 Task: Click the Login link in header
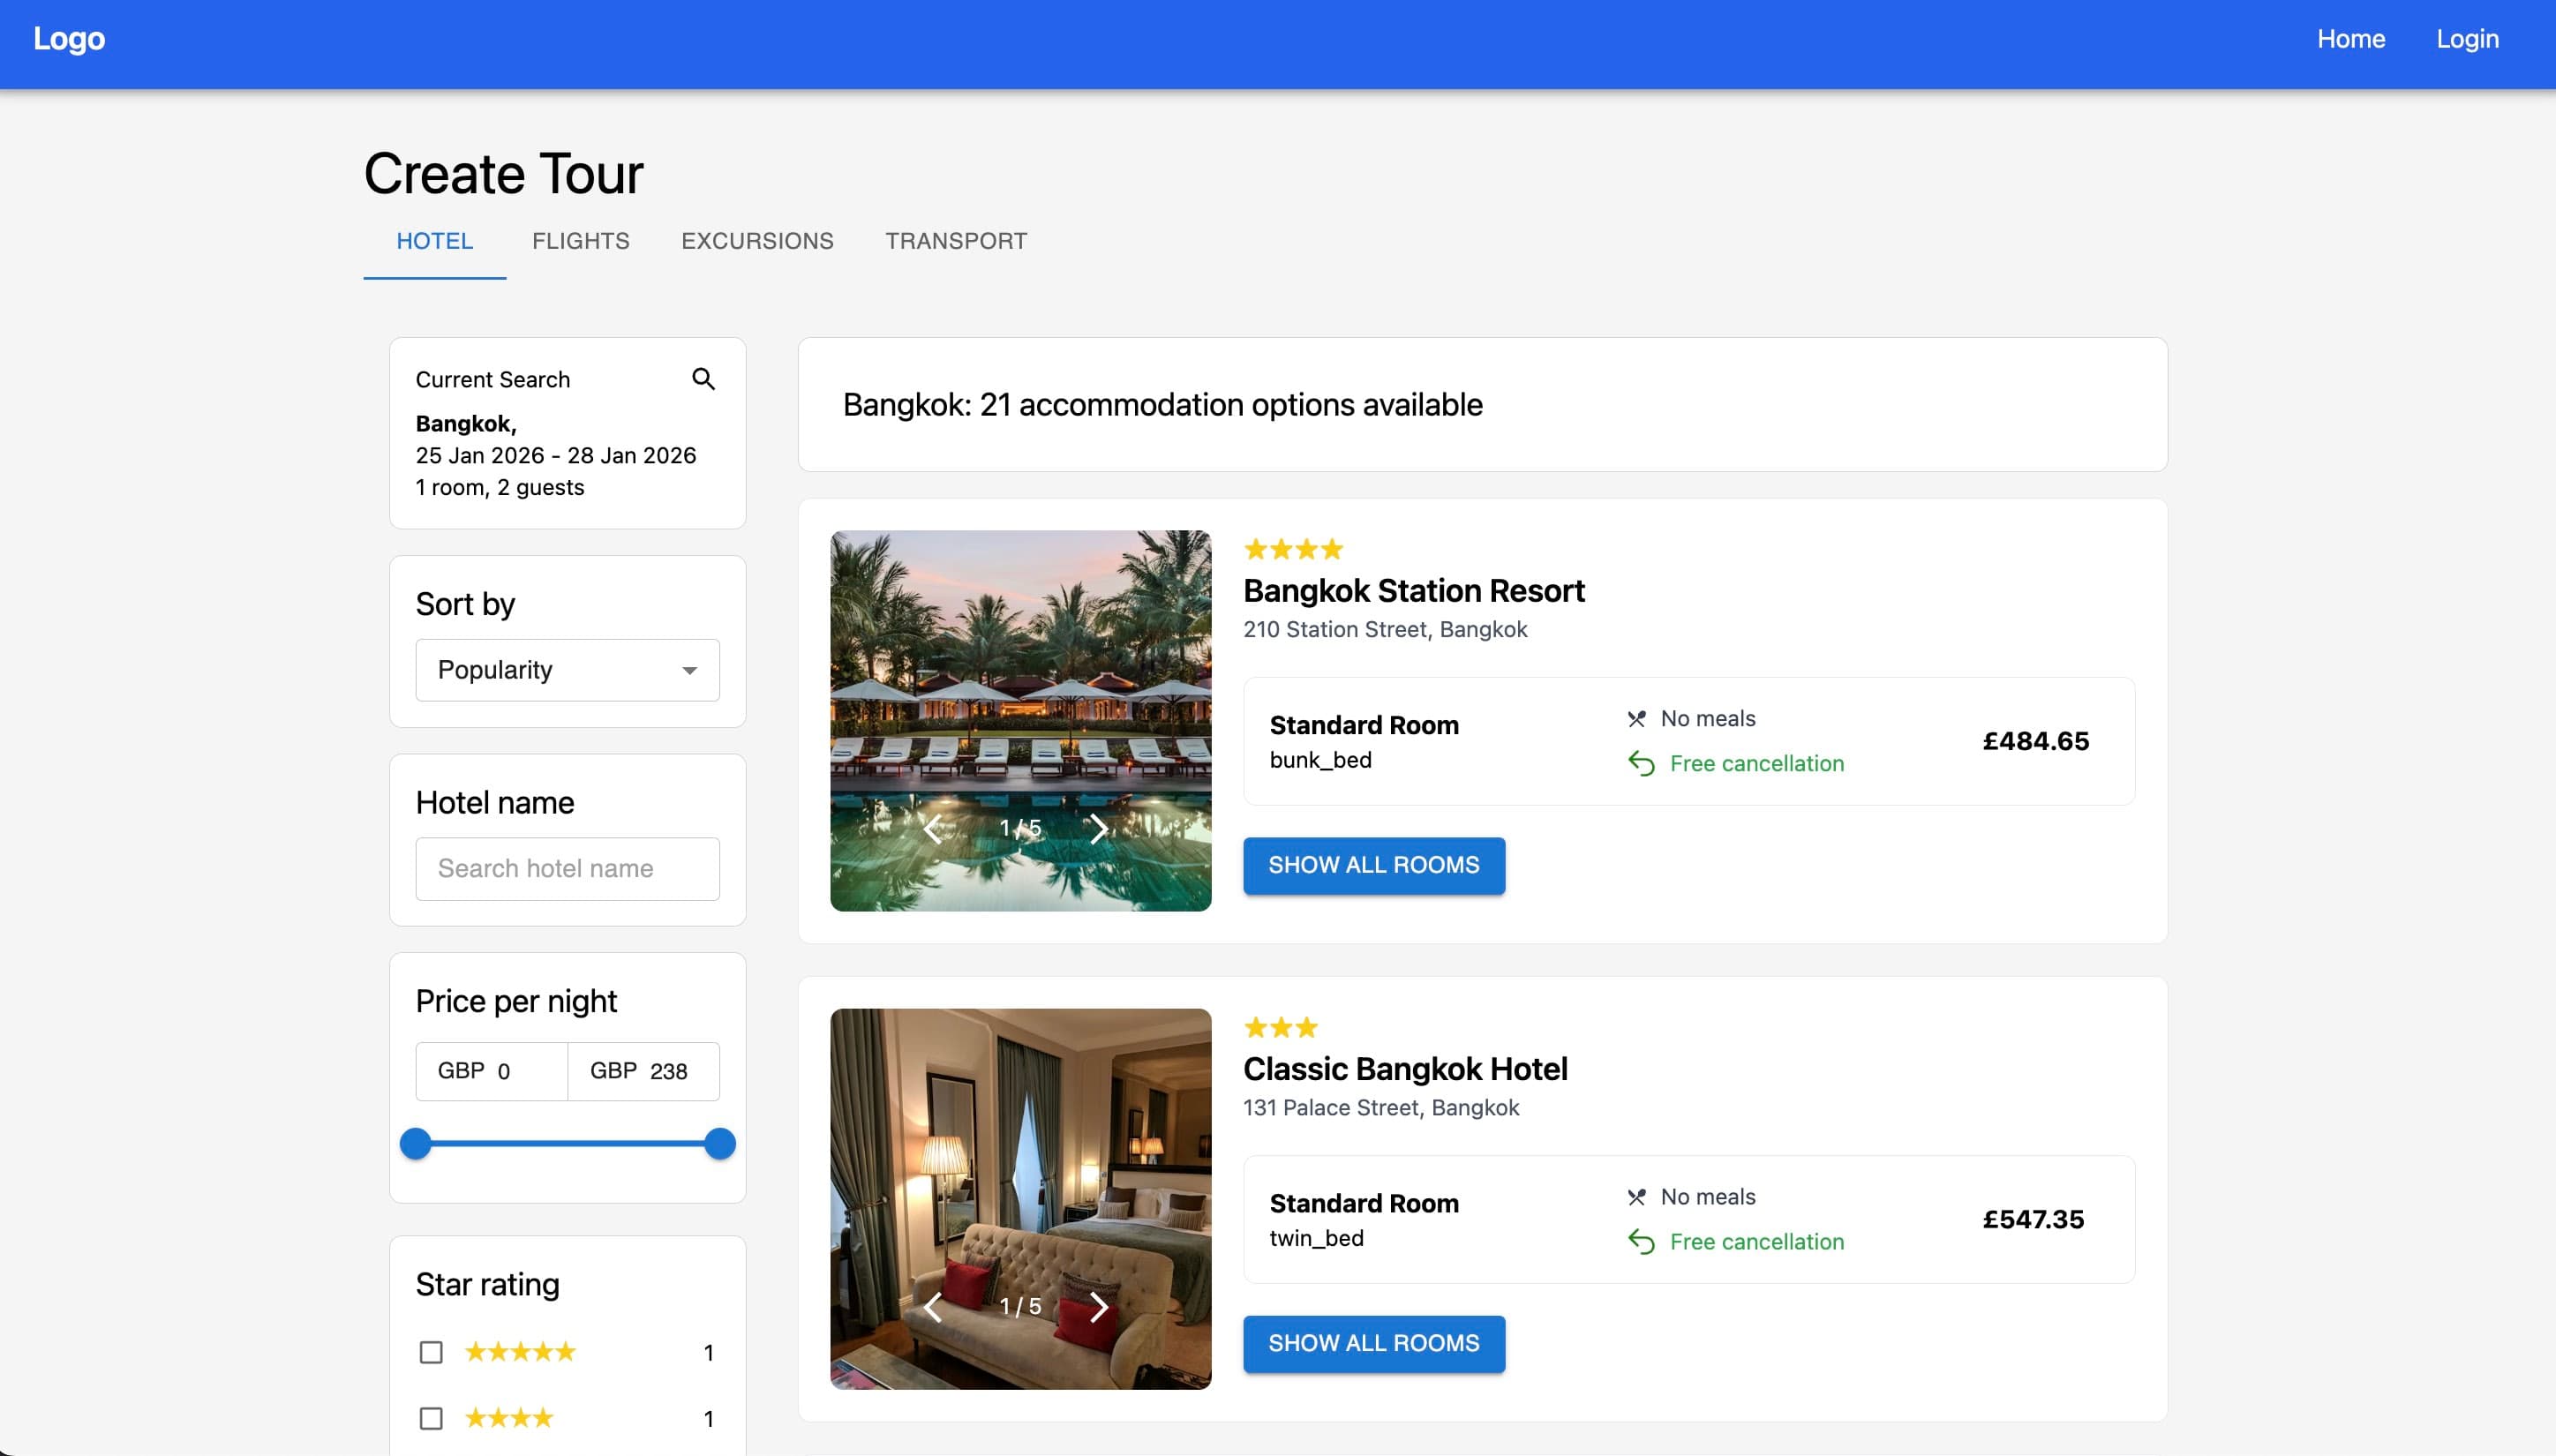click(2466, 39)
